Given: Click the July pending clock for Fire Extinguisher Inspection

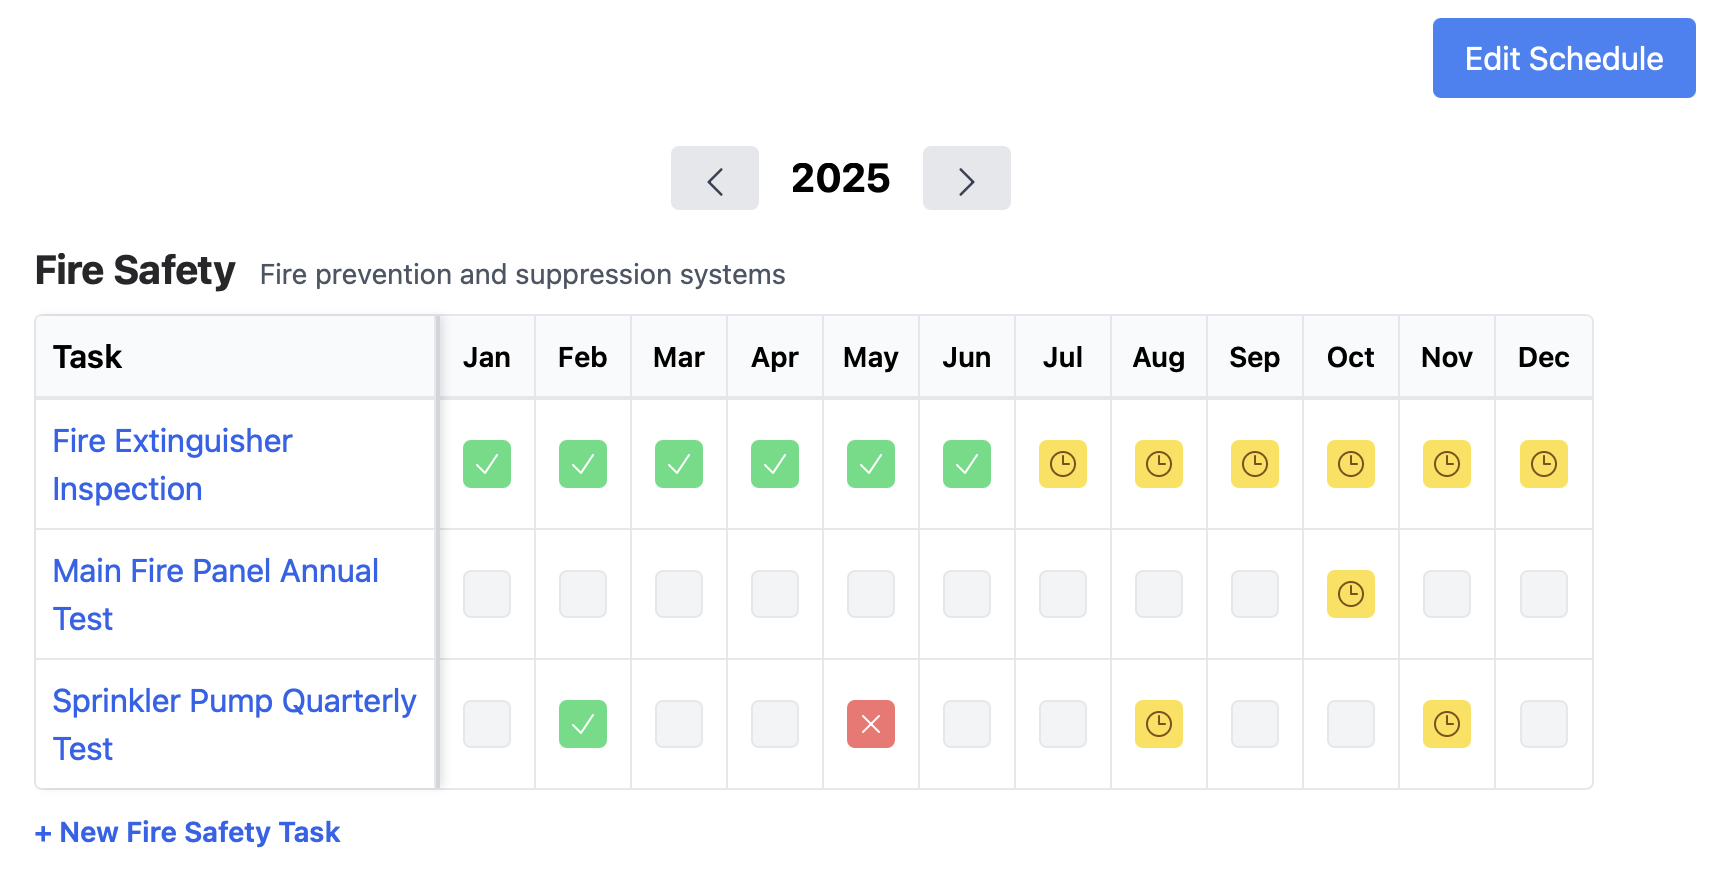Looking at the screenshot, I should (1063, 464).
